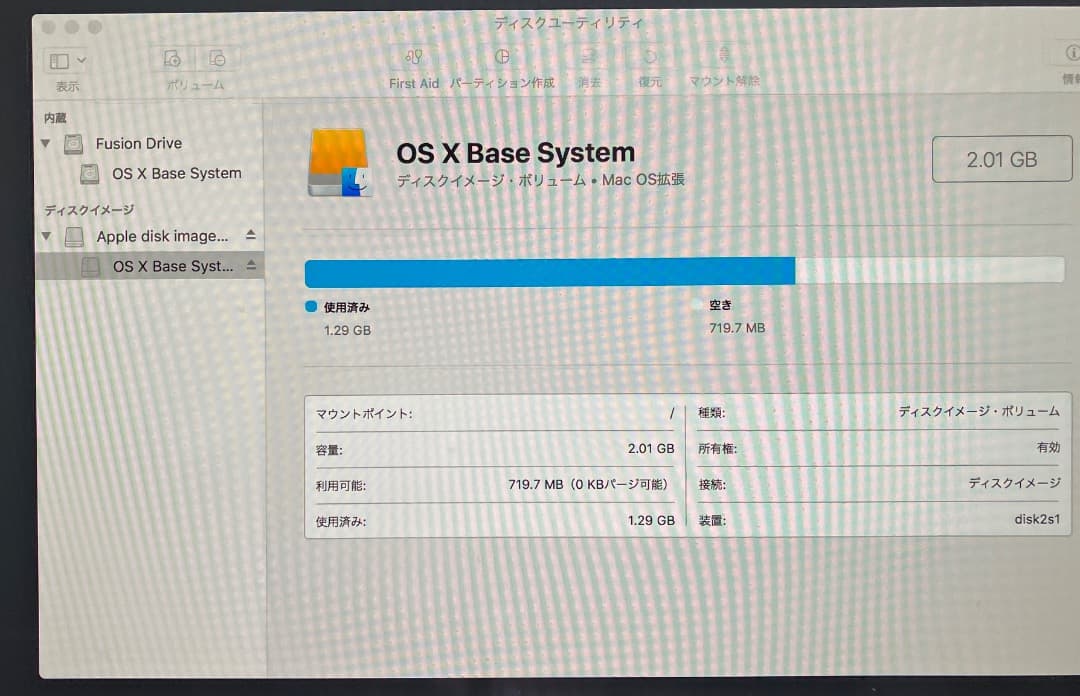The image size is (1080, 696).
Task: Collapse the Fusion Drive disclosure triangle
Action: point(44,143)
